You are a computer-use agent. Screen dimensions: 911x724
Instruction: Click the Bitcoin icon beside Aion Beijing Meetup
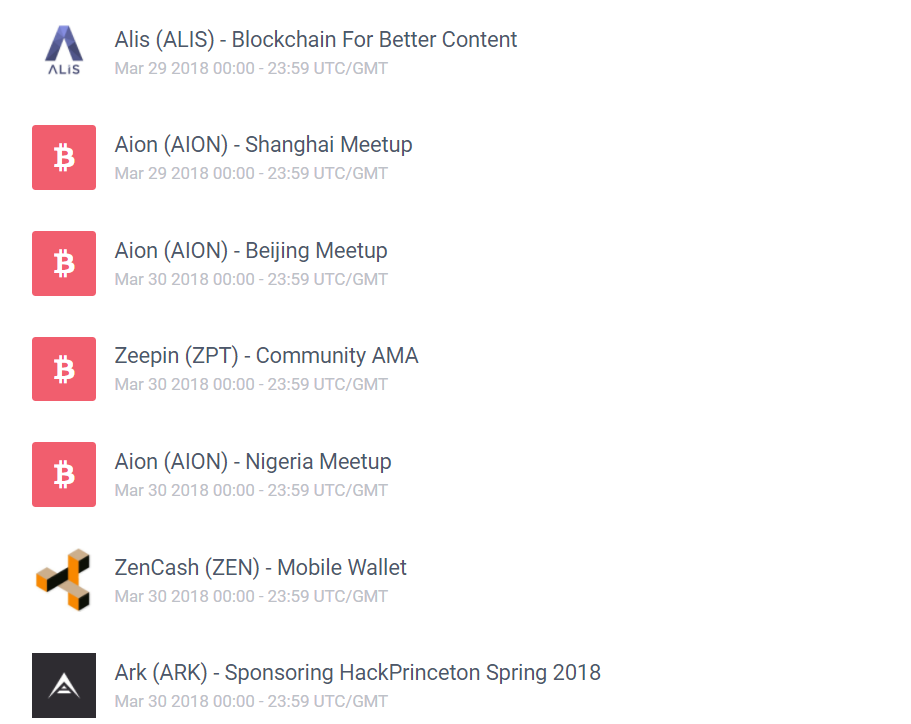click(x=64, y=263)
